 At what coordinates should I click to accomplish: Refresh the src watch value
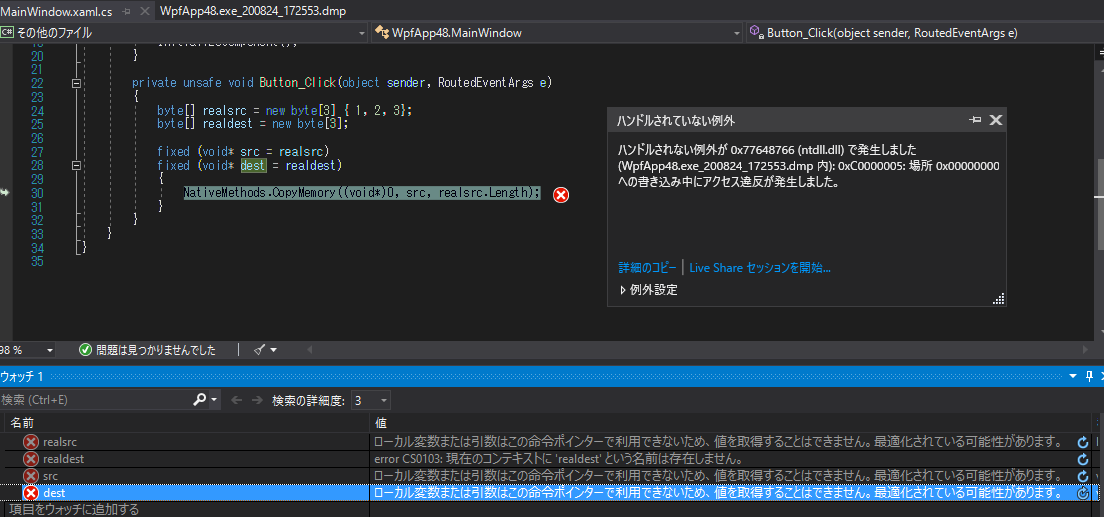coord(1083,475)
